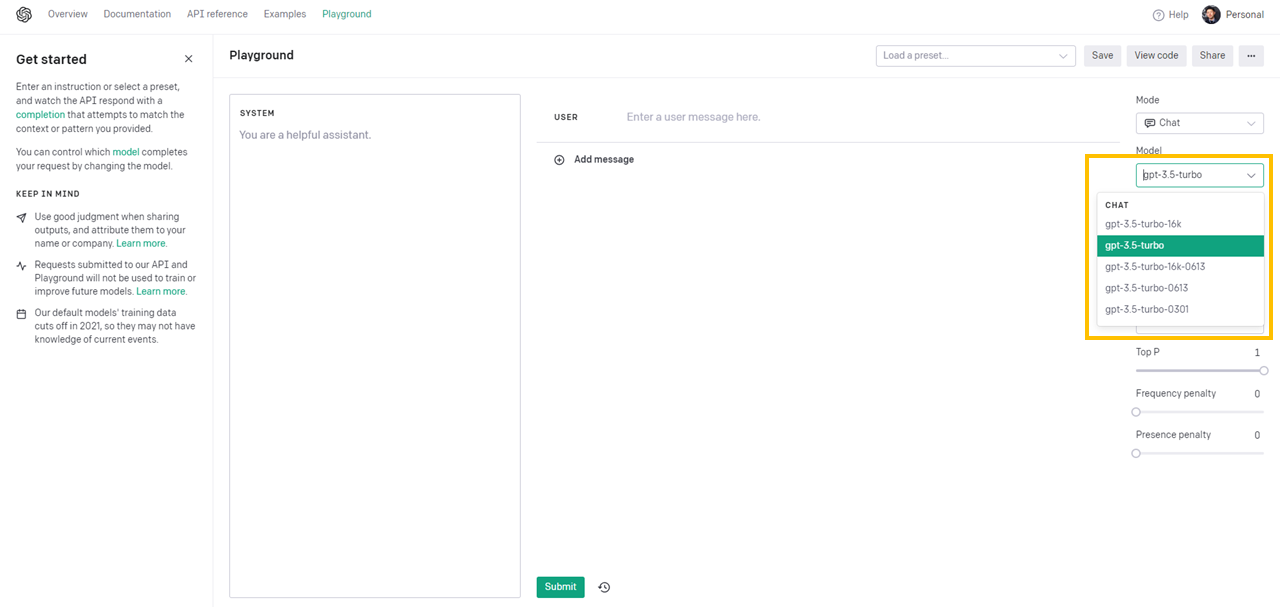Select the highlighted gpt-3.5-turbo option
The width and height of the screenshot is (1280, 607).
pos(1181,246)
